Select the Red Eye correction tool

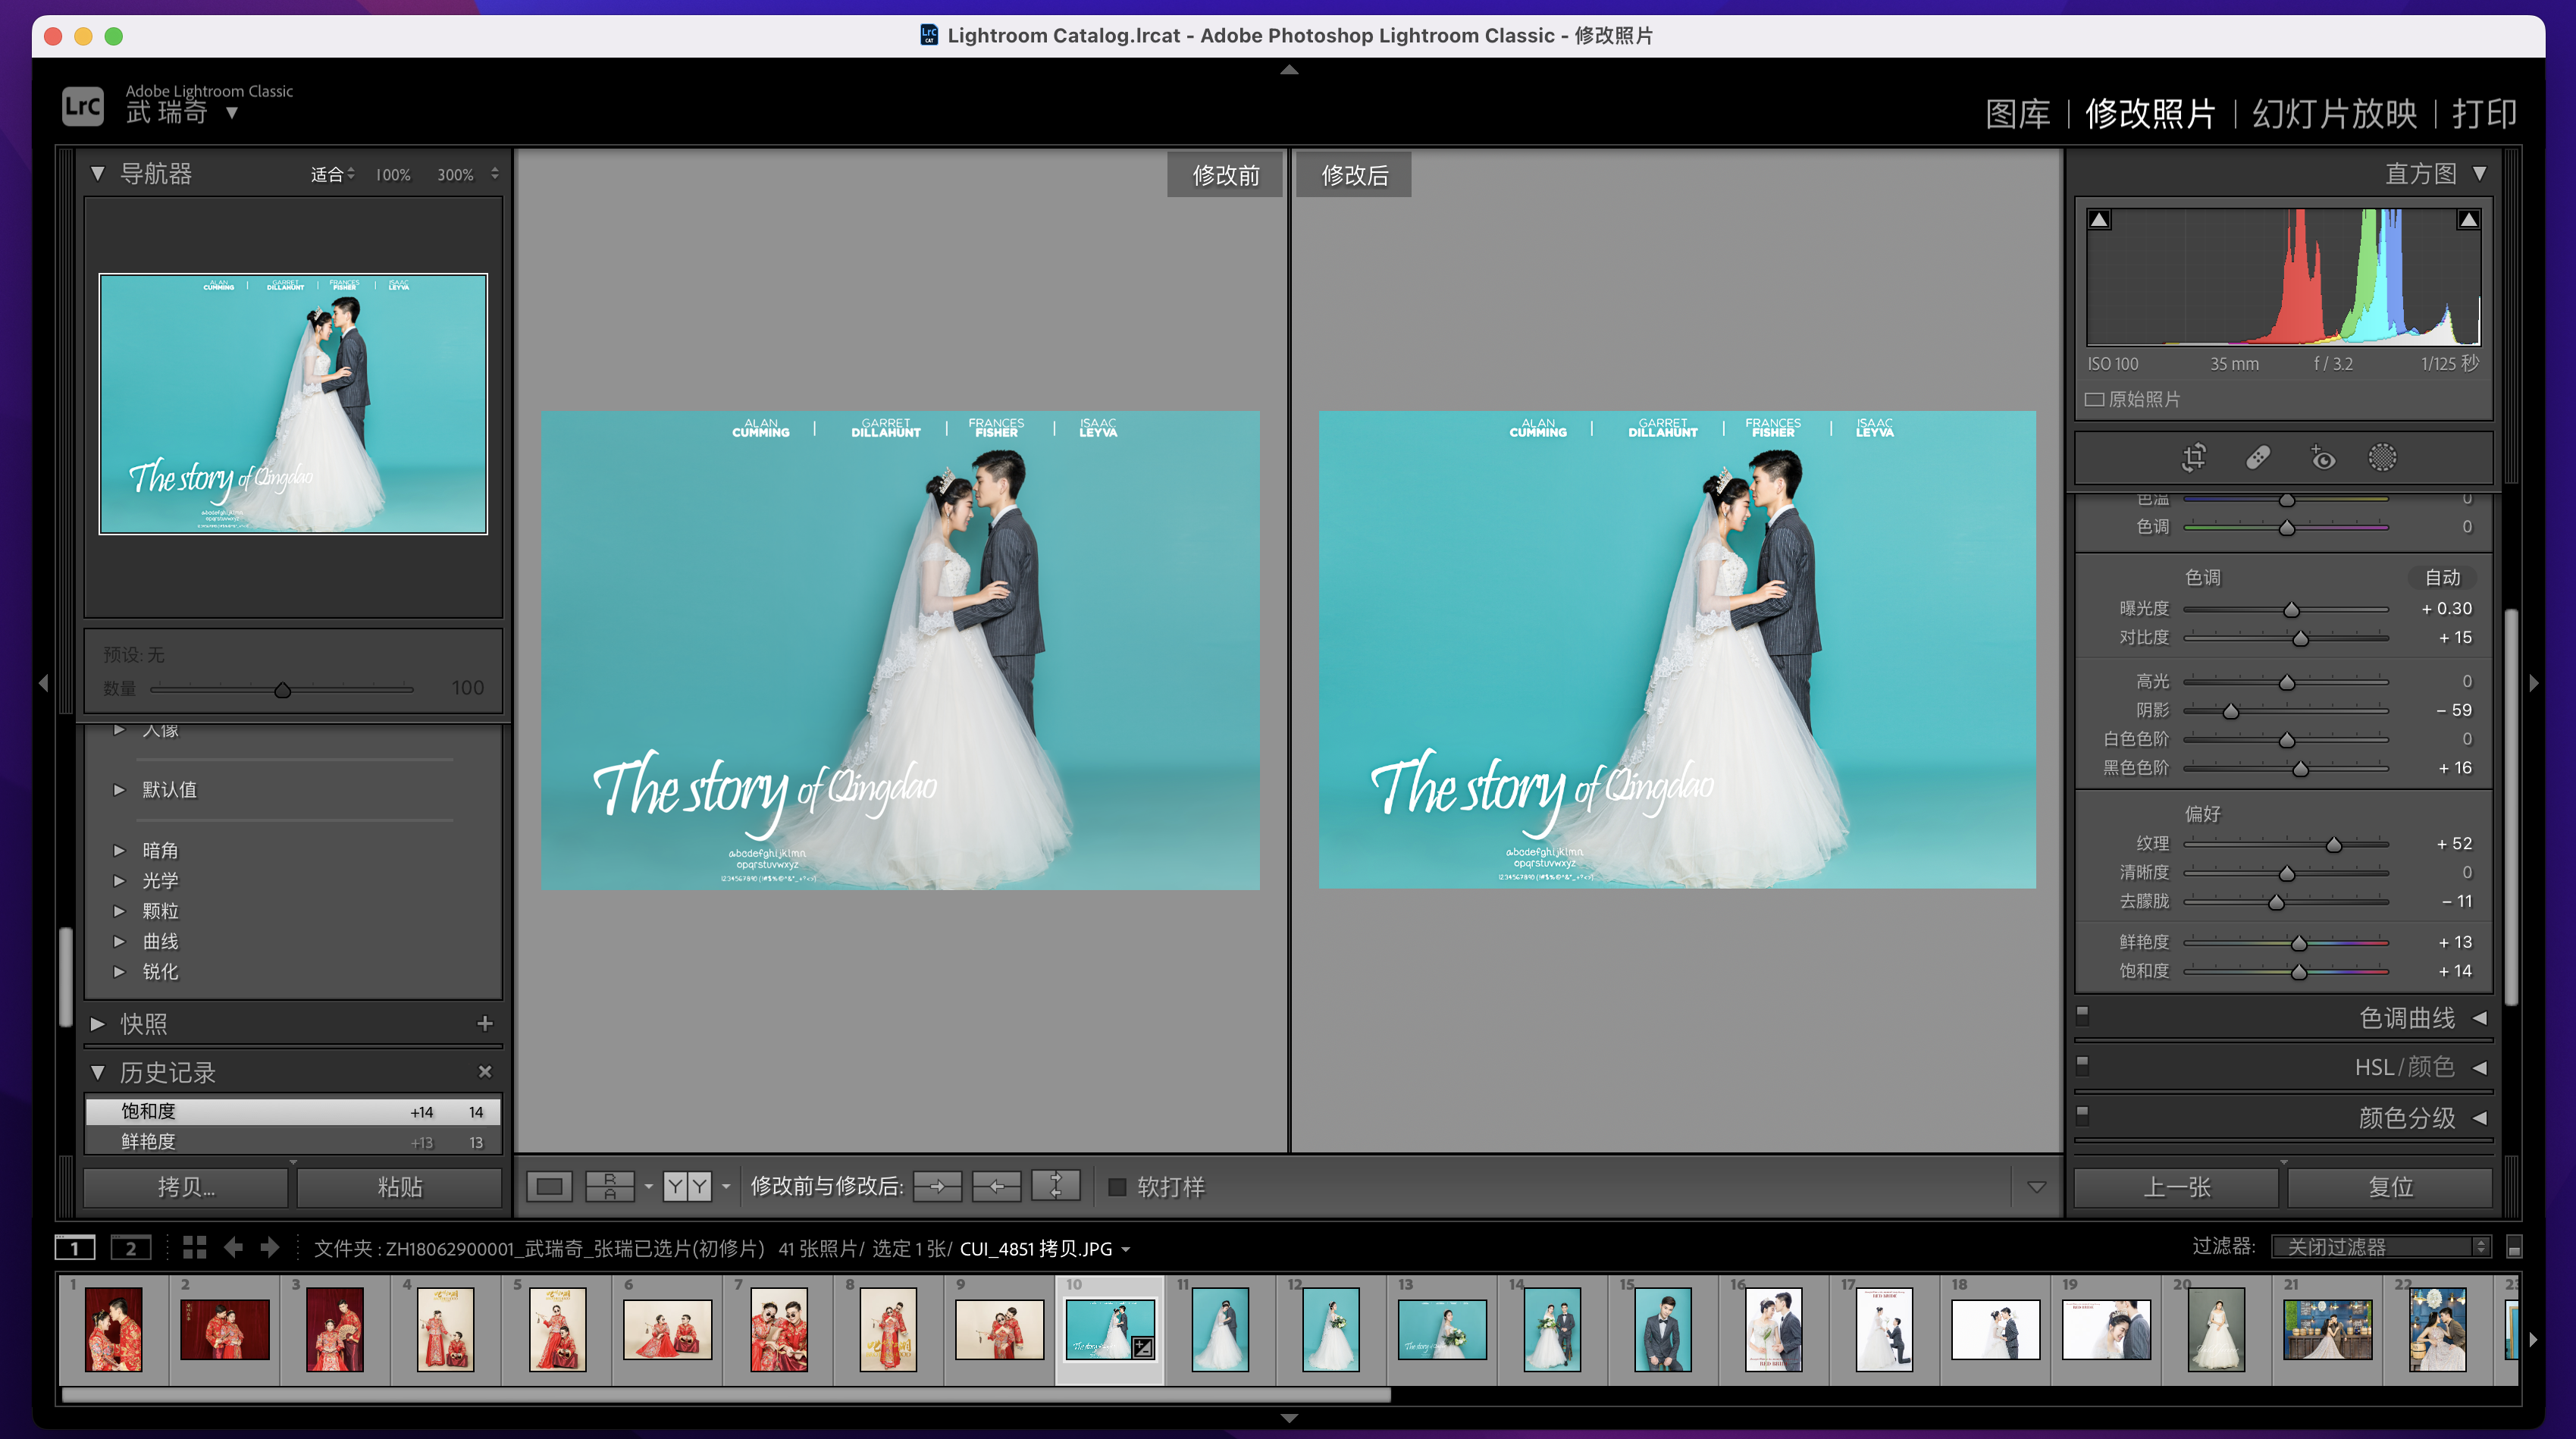(2322, 458)
